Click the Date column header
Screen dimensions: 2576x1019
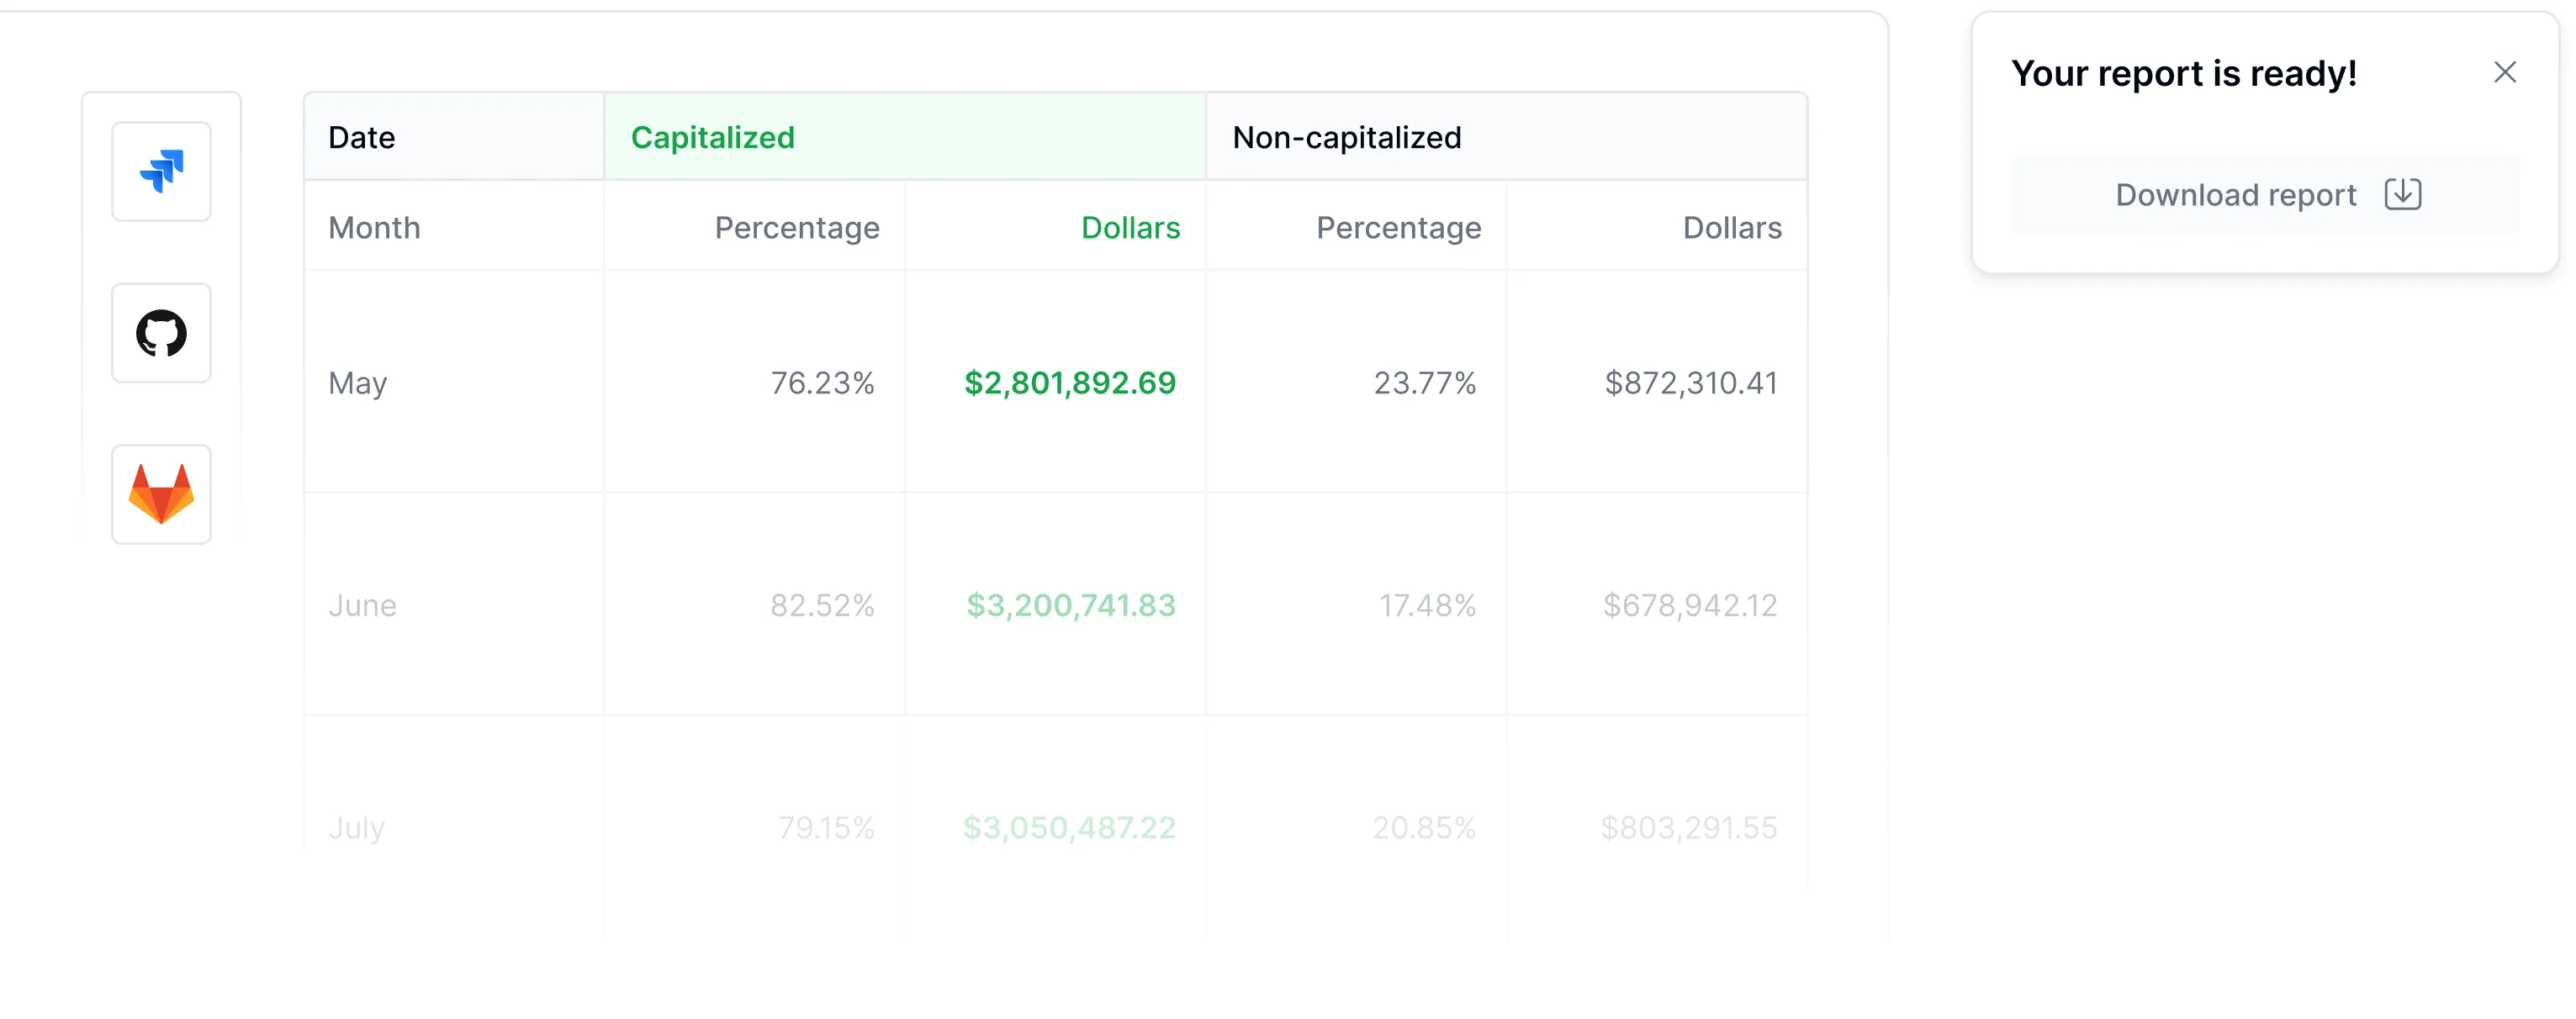pos(362,137)
